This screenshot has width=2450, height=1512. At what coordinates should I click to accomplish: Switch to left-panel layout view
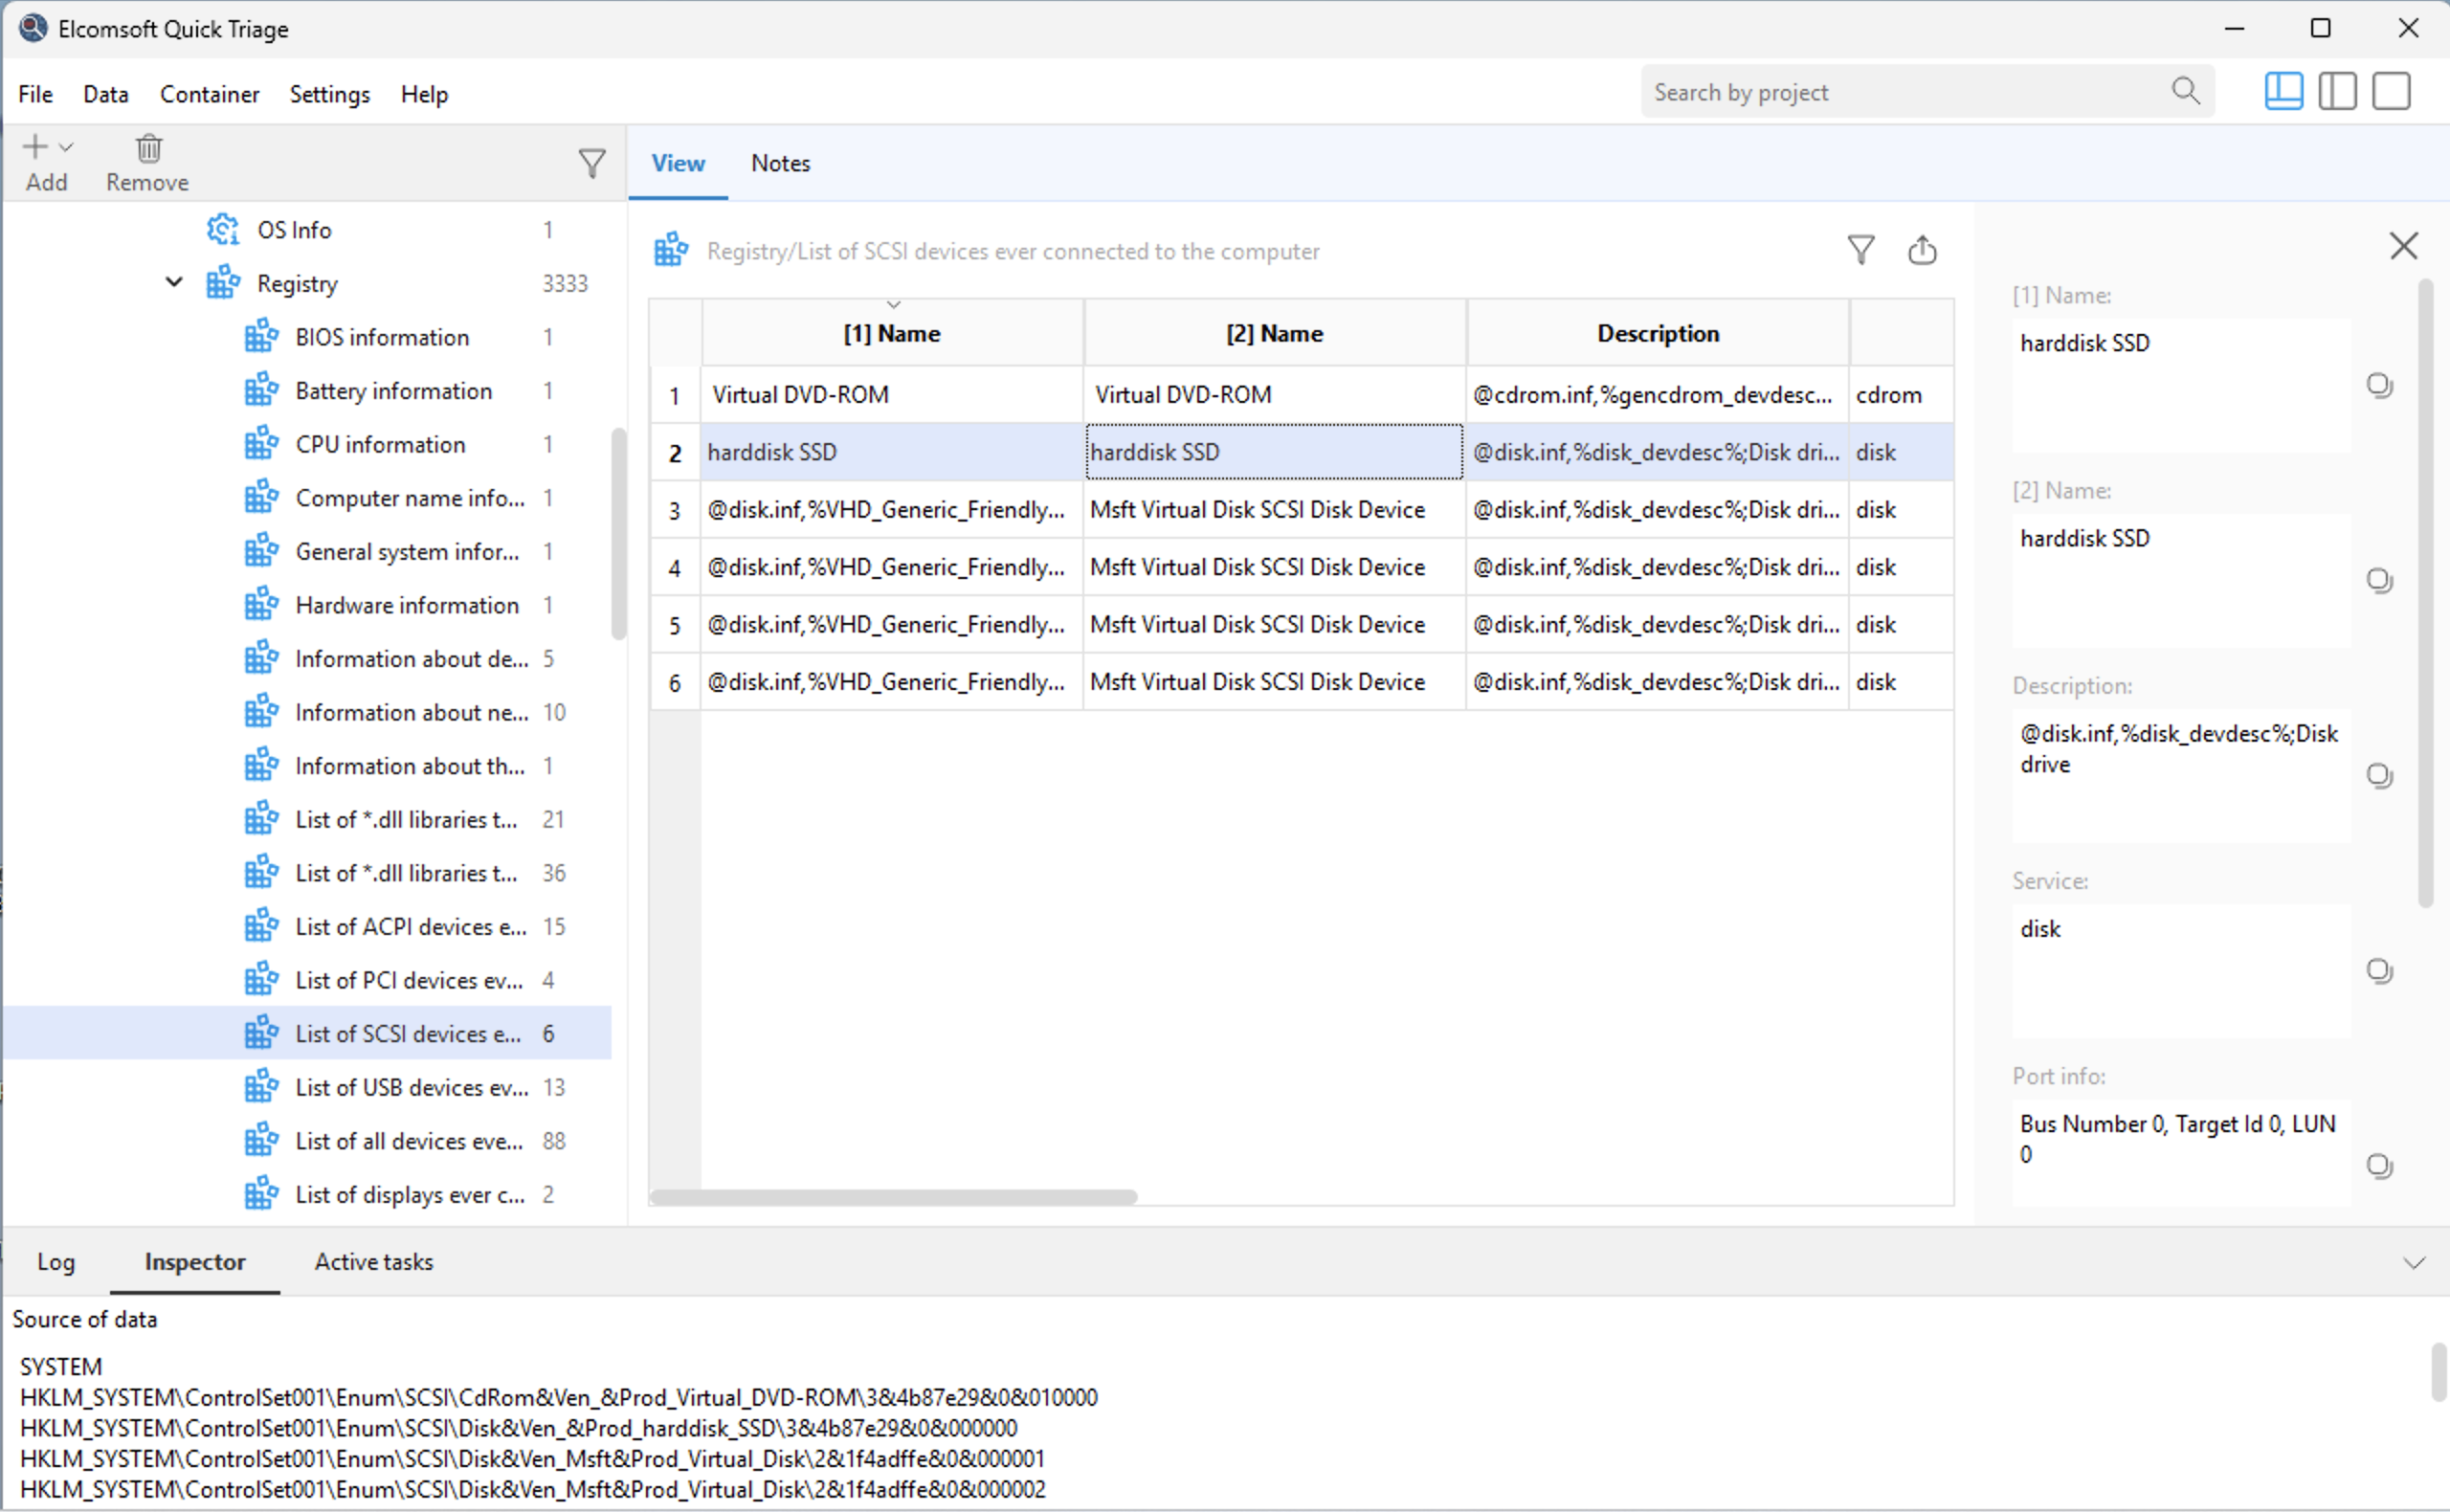(x=2283, y=92)
